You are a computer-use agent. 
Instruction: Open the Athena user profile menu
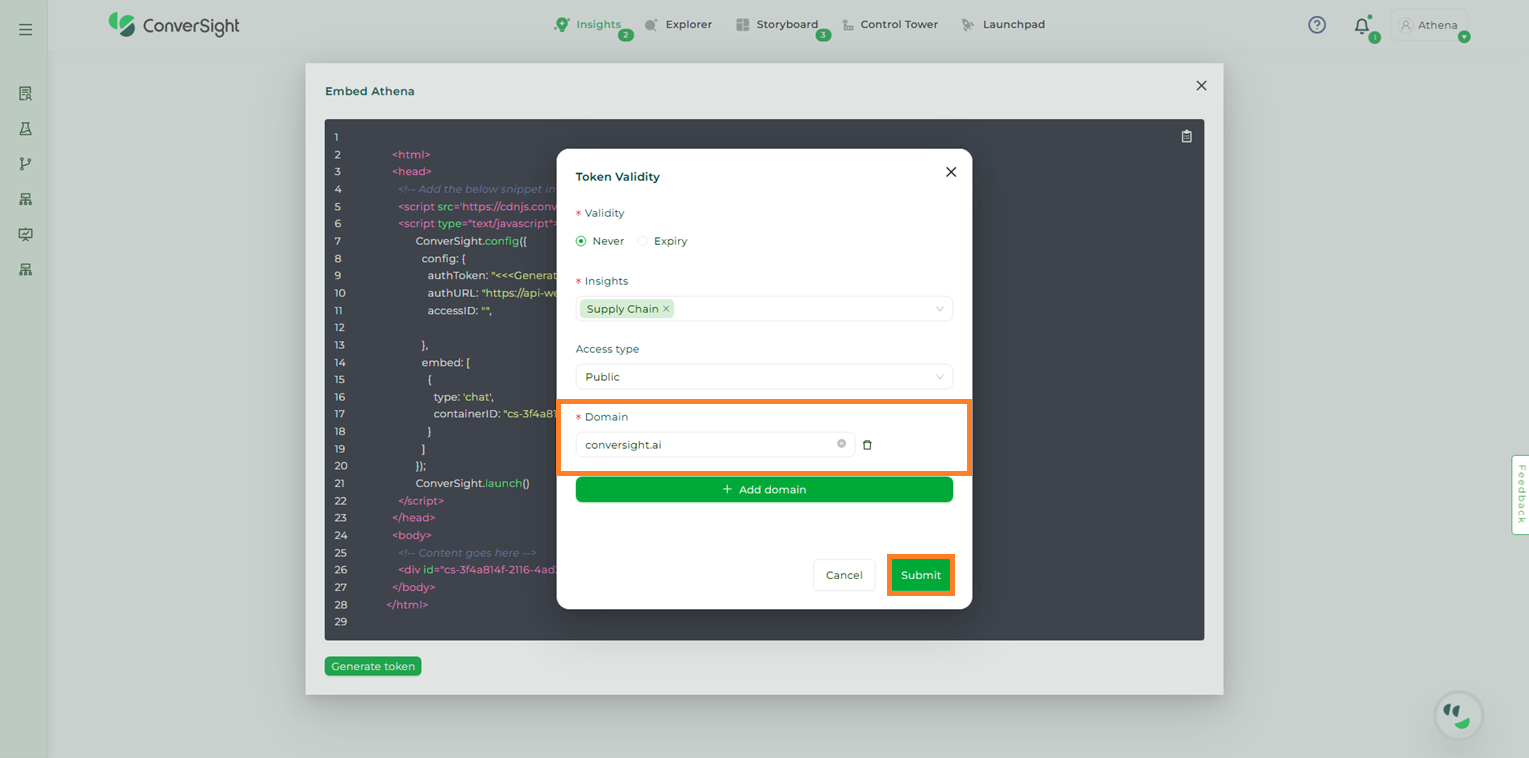(1429, 25)
